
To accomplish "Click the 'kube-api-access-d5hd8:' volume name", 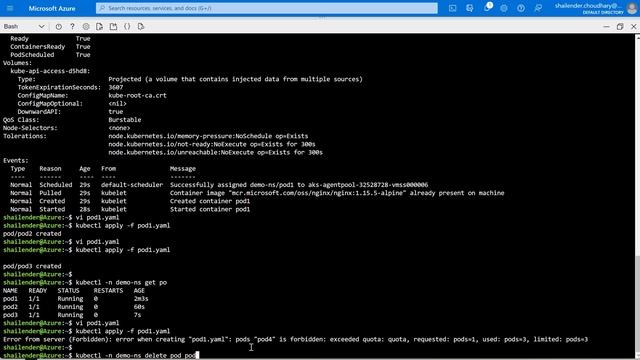I will pos(50,71).
